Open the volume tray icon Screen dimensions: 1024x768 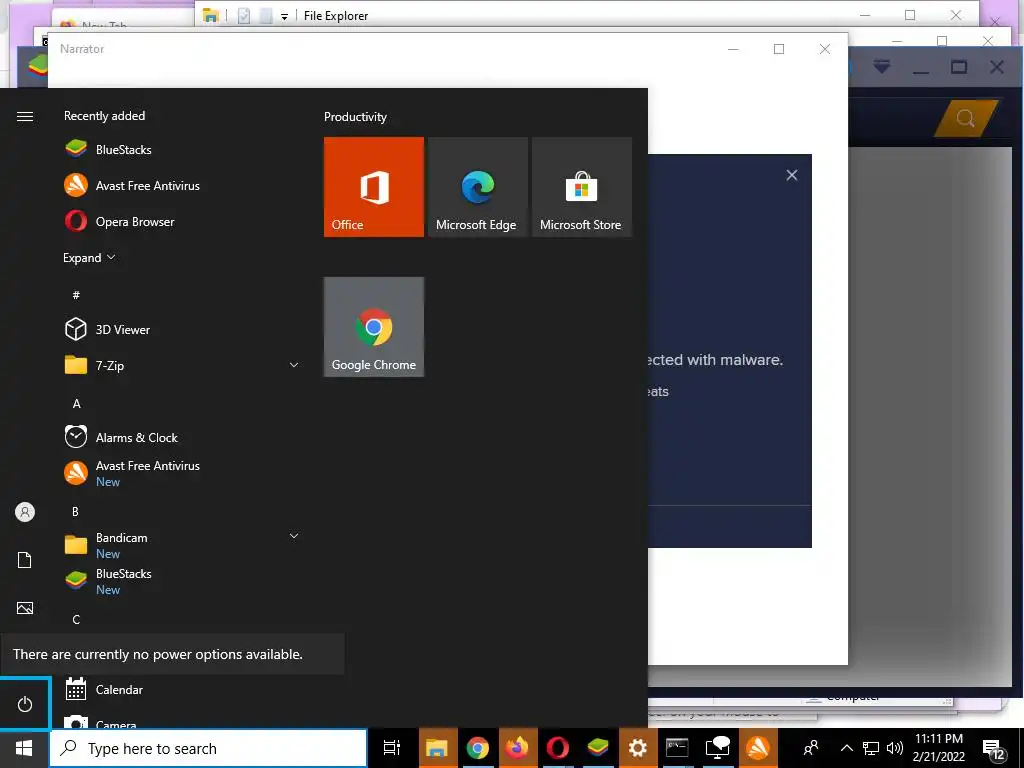tap(895, 748)
